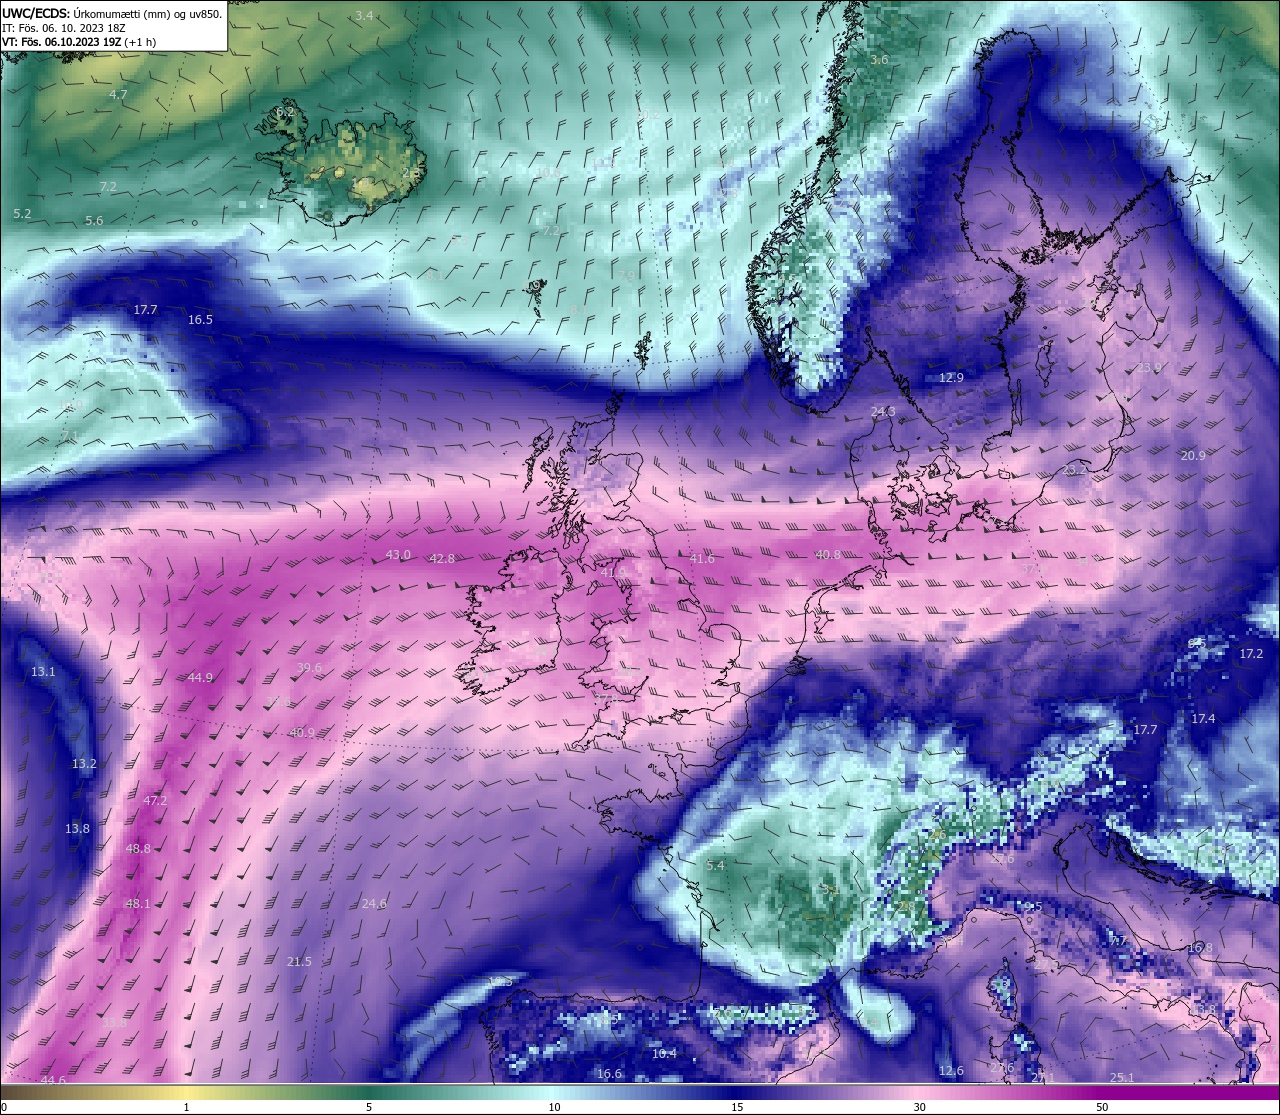The height and width of the screenshot is (1115, 1280).
Task: Click the value 41.6 over the North Sea
Action: tap(702, 559)
